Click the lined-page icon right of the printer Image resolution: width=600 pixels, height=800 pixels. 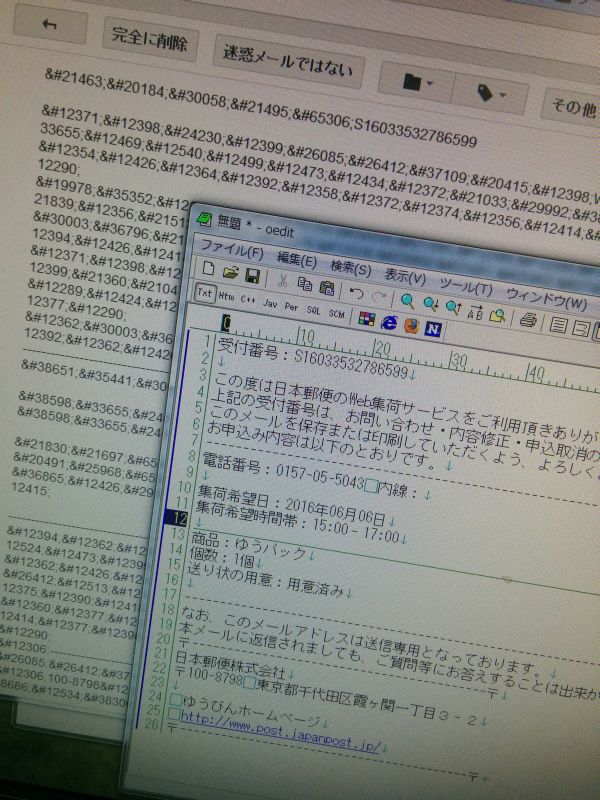coord(558,324)
